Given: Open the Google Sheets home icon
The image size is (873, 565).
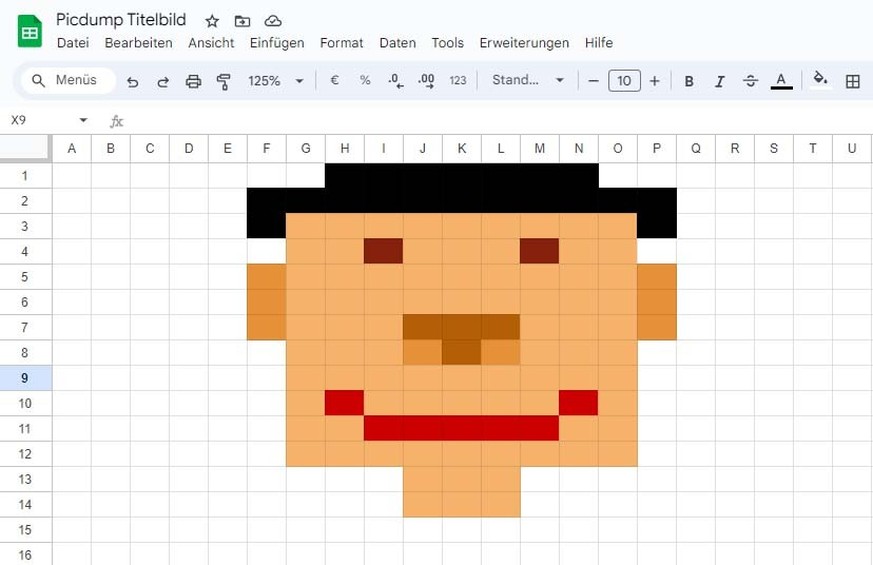Looking at the screenshot, I should coord(30,32).
